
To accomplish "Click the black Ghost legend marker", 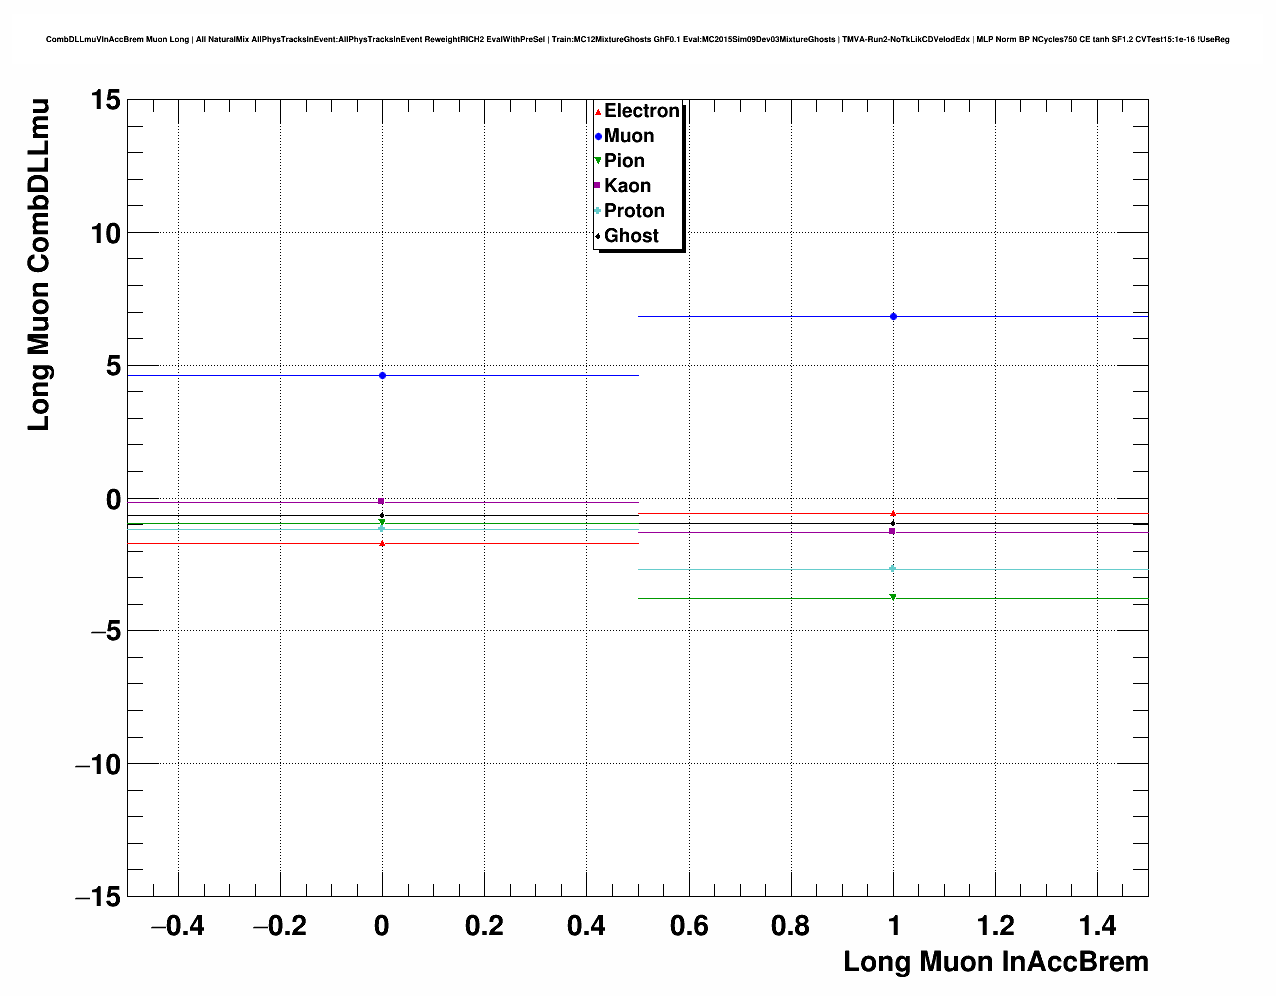I will (x=598, y=236).
